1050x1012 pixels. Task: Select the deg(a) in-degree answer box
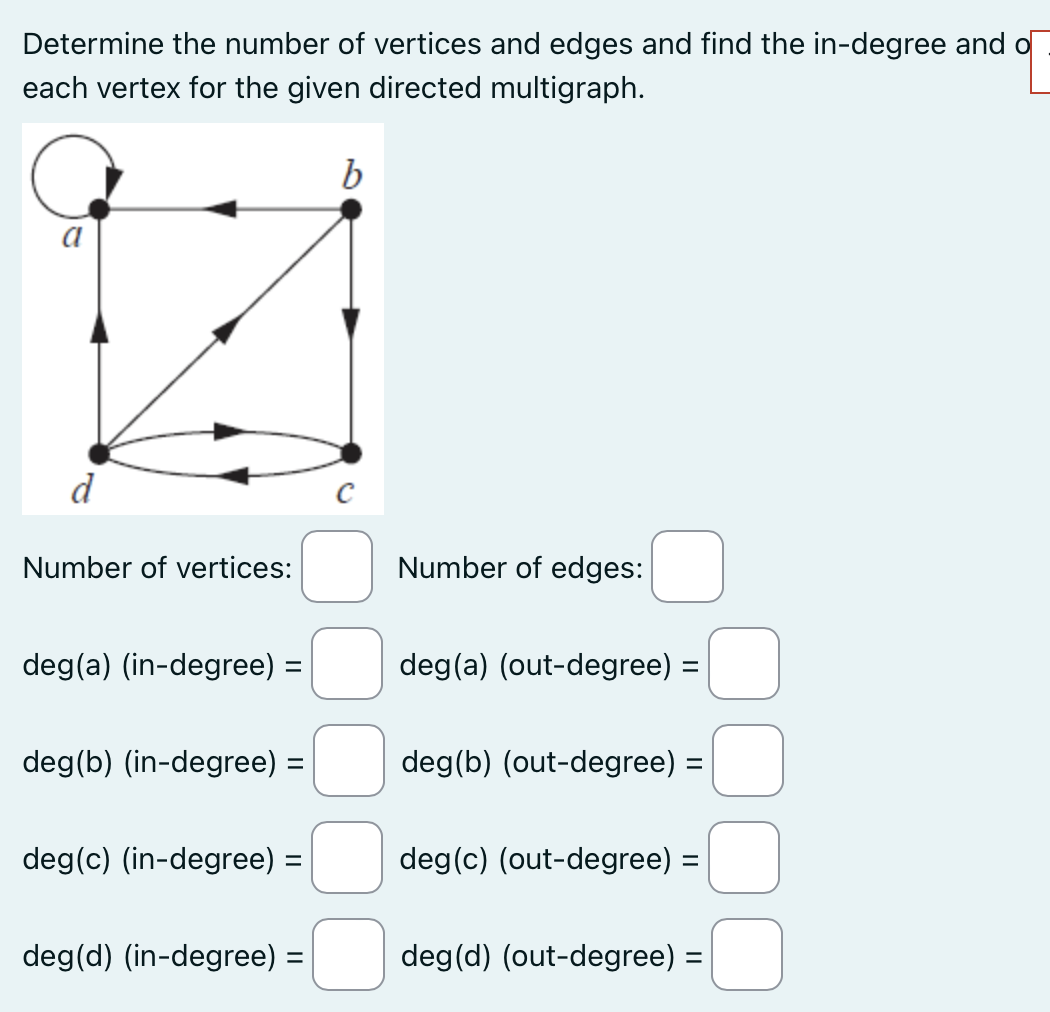345,665
